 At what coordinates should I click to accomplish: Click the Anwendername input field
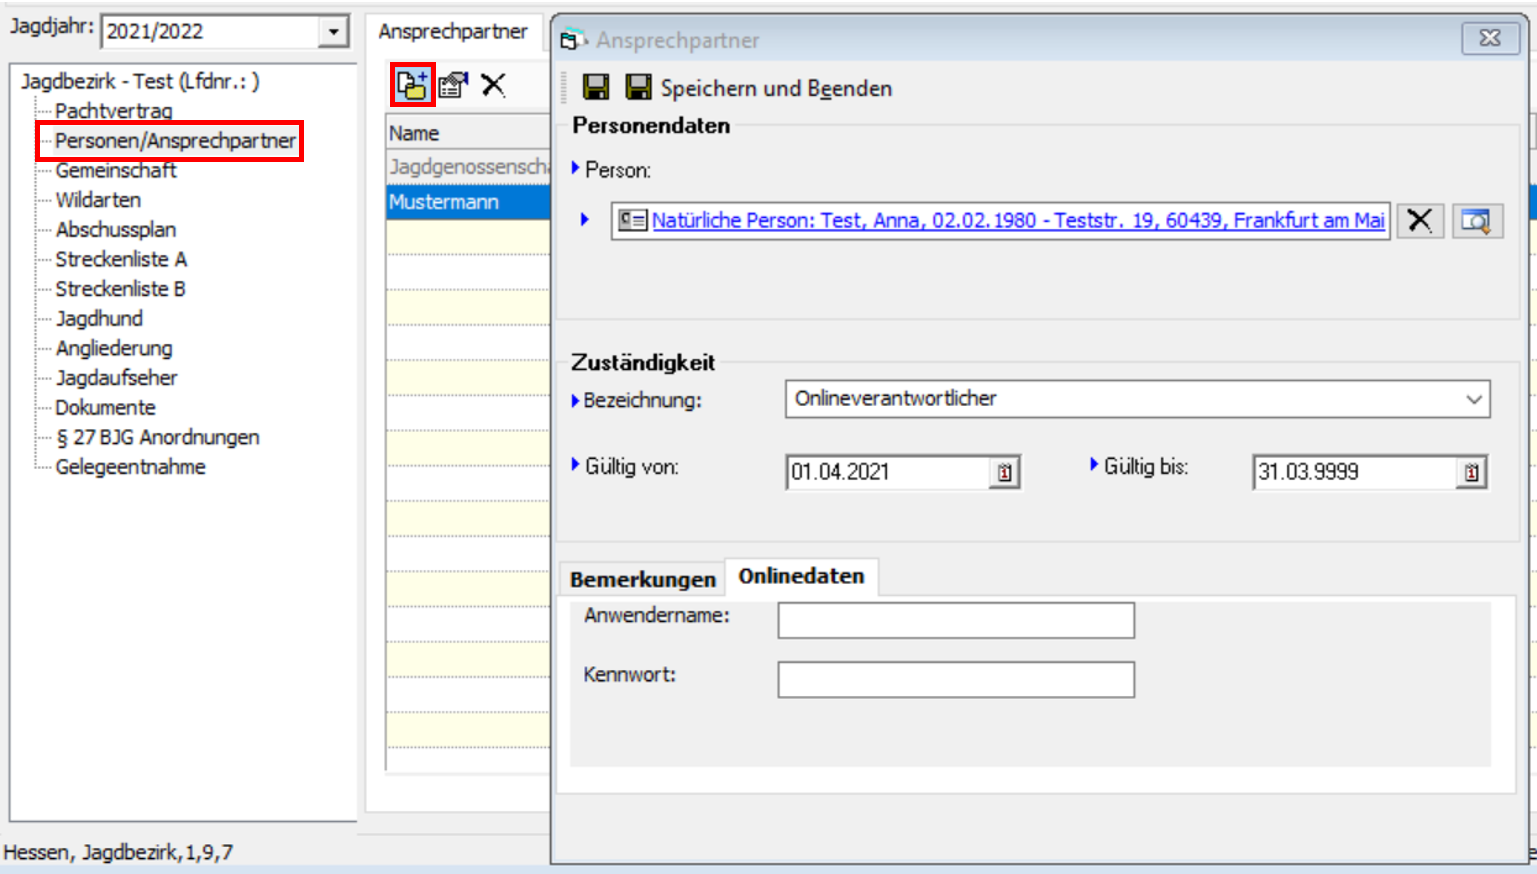(x=955, y=620)
